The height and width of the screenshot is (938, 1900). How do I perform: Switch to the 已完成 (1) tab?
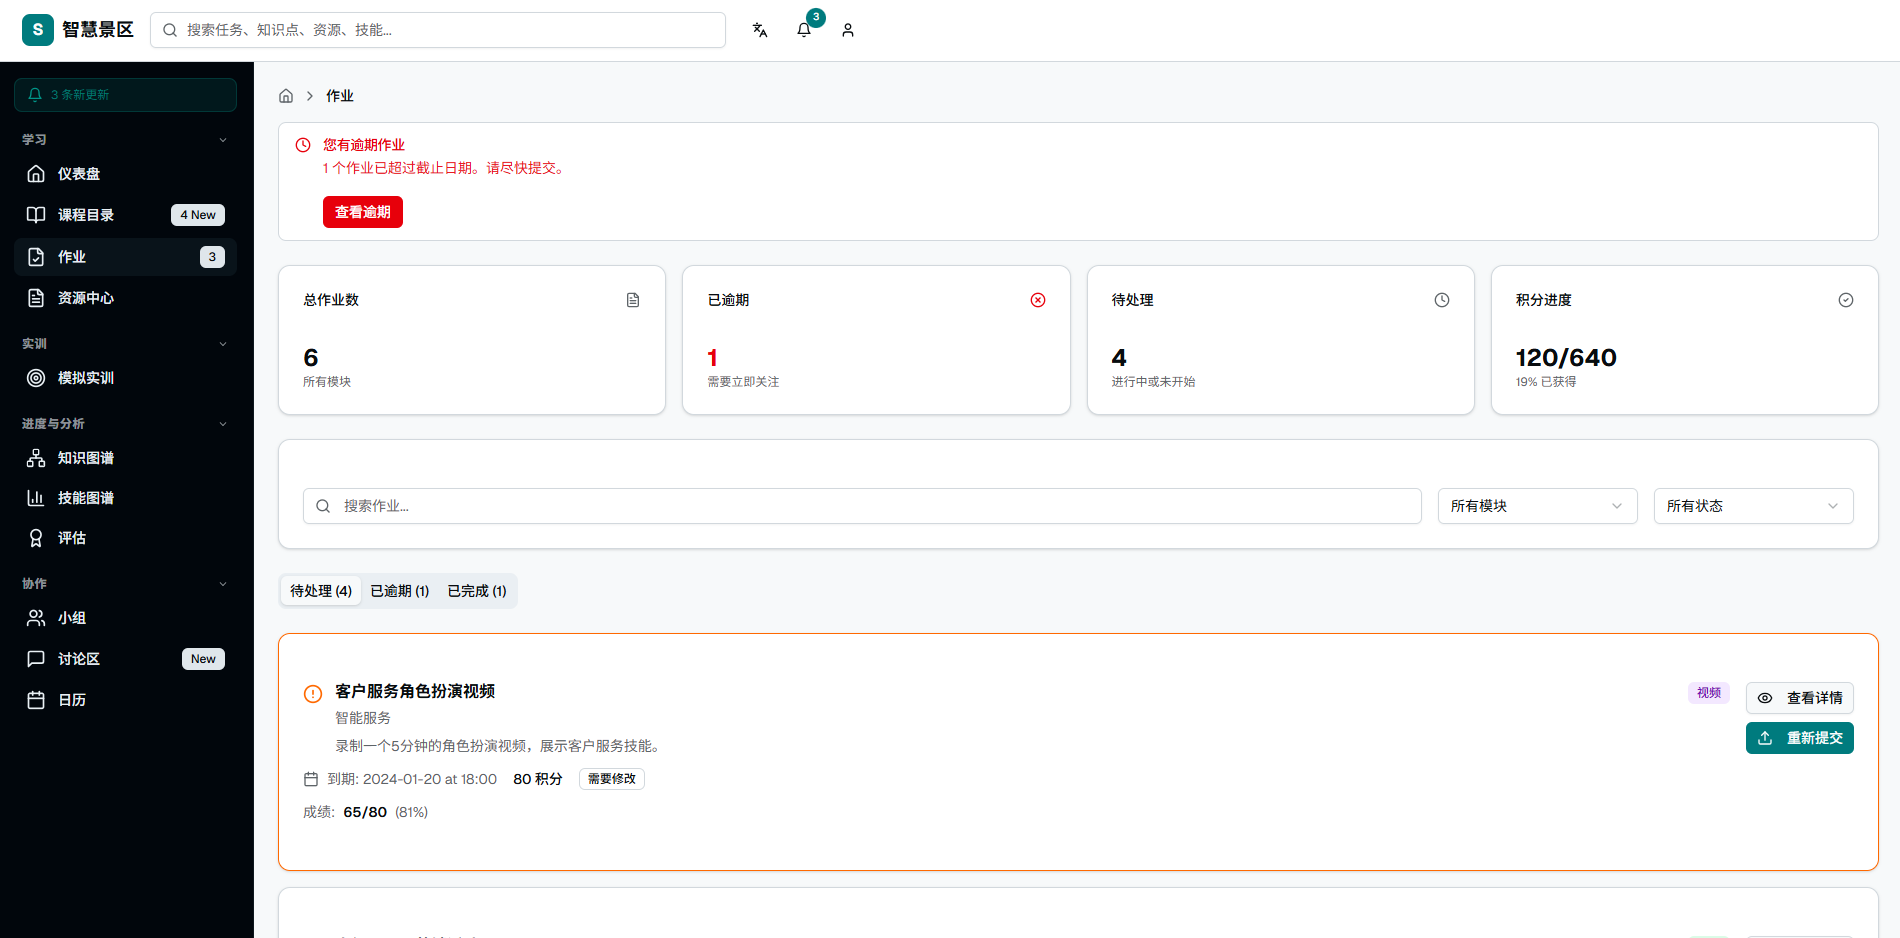[x=477, y=591]
